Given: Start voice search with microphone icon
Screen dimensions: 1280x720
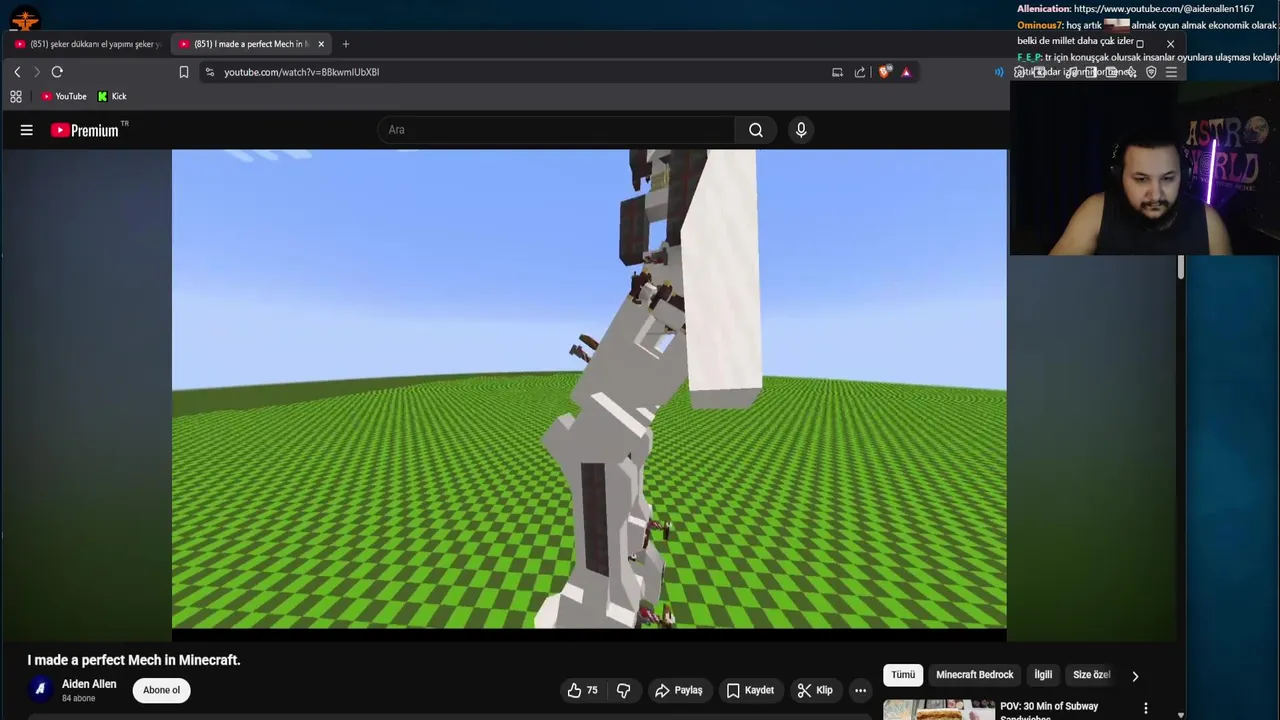Looking at the screenshot, I should pos(801,130).
